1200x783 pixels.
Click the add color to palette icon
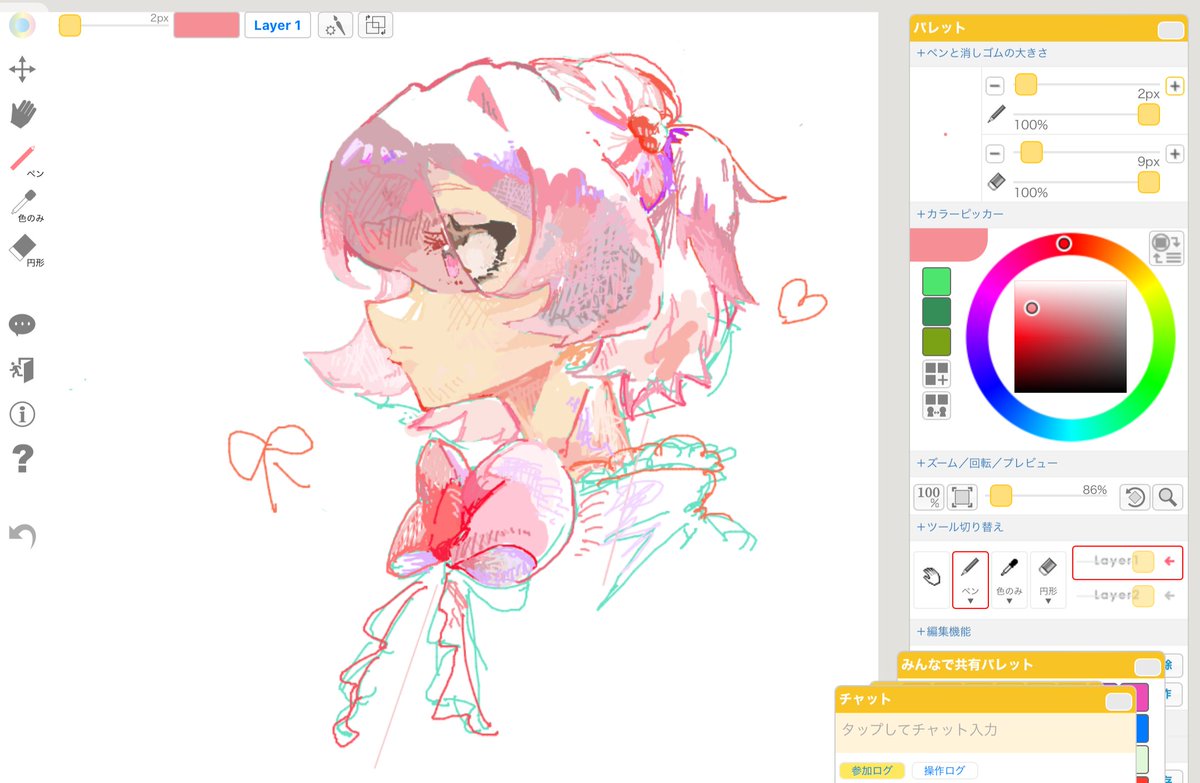coord(937,375)
